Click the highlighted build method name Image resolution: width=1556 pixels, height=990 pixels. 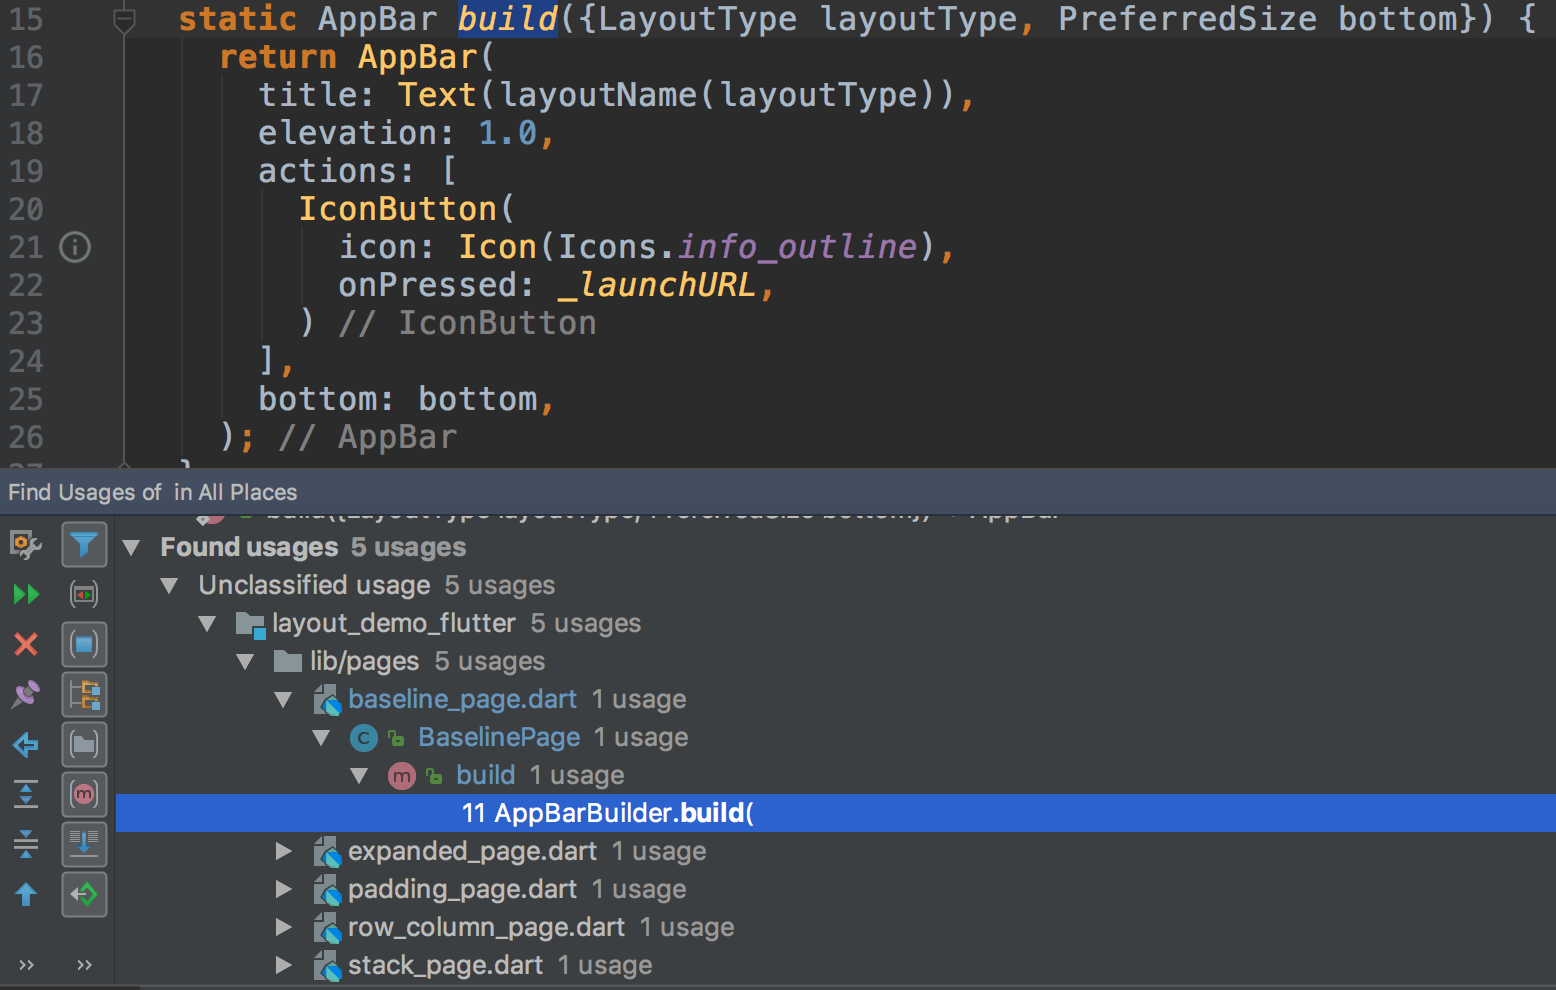[x=507, y=19]
